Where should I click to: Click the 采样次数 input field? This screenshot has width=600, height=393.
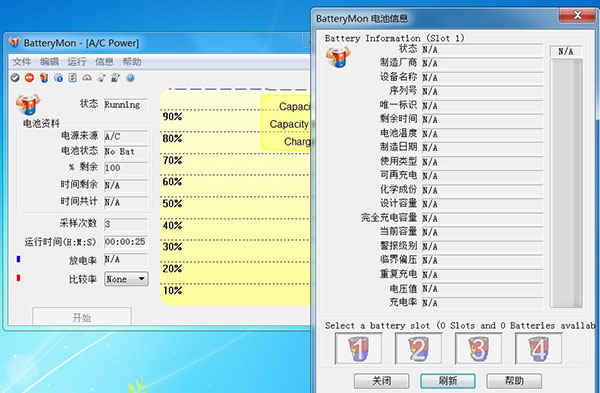[x=126, y=223]
